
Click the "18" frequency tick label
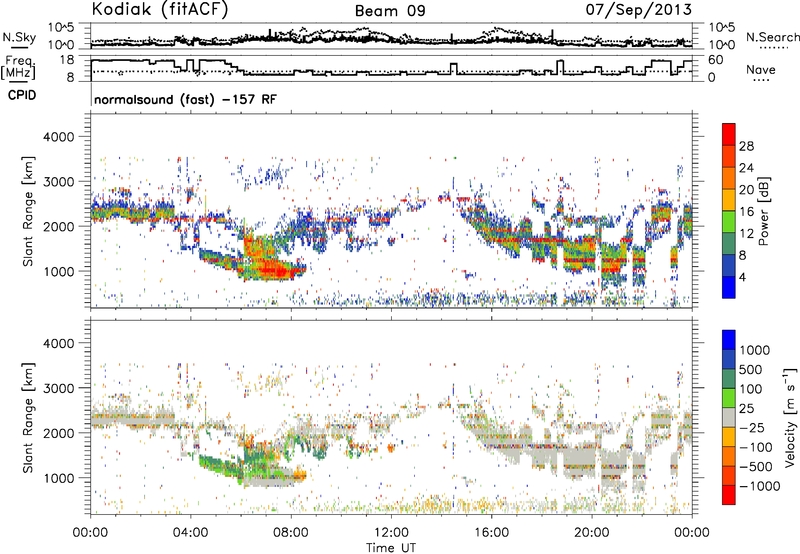(x=67, y=60)
